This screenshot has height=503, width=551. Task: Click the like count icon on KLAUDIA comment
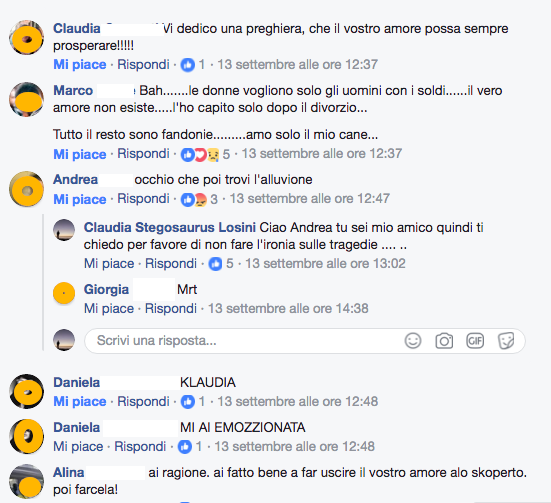pos(188,402)
